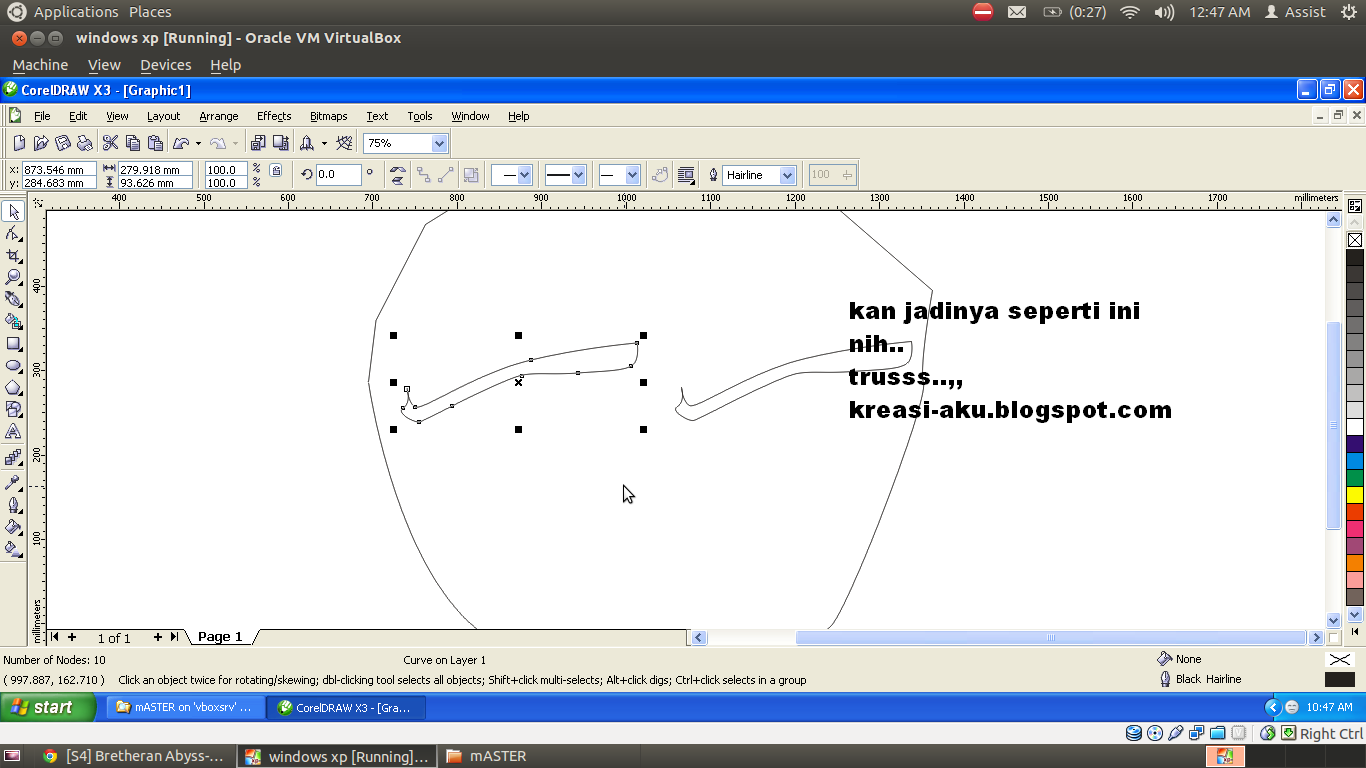Click the horizontal scrollbar thumb
Screen dimensions: 1366x768
click(1051, 637)
